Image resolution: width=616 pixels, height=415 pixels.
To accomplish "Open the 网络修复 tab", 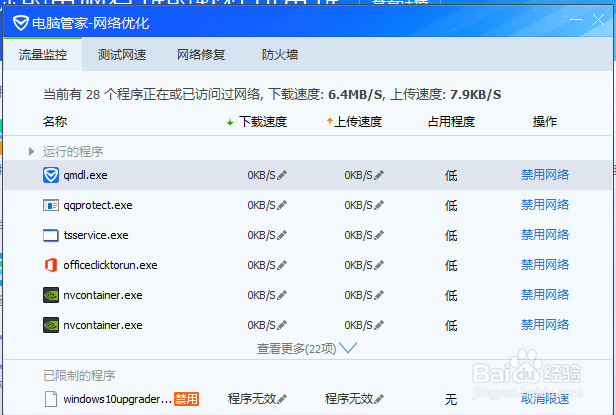I will (201, 55).
